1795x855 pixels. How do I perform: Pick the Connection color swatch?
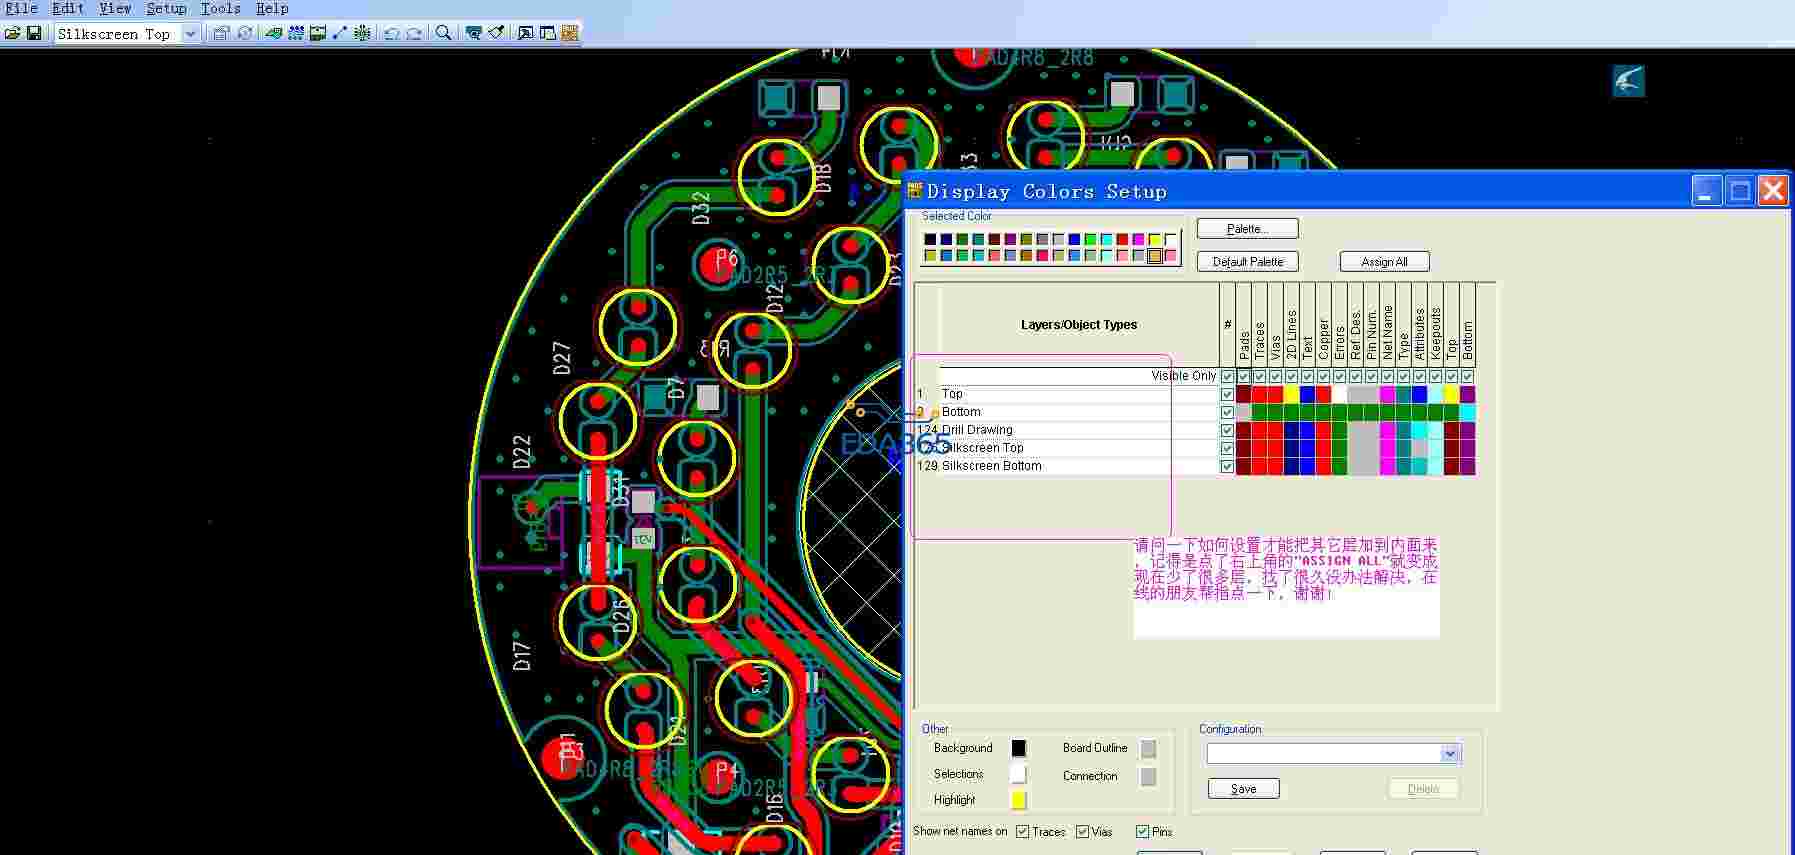1148,776
